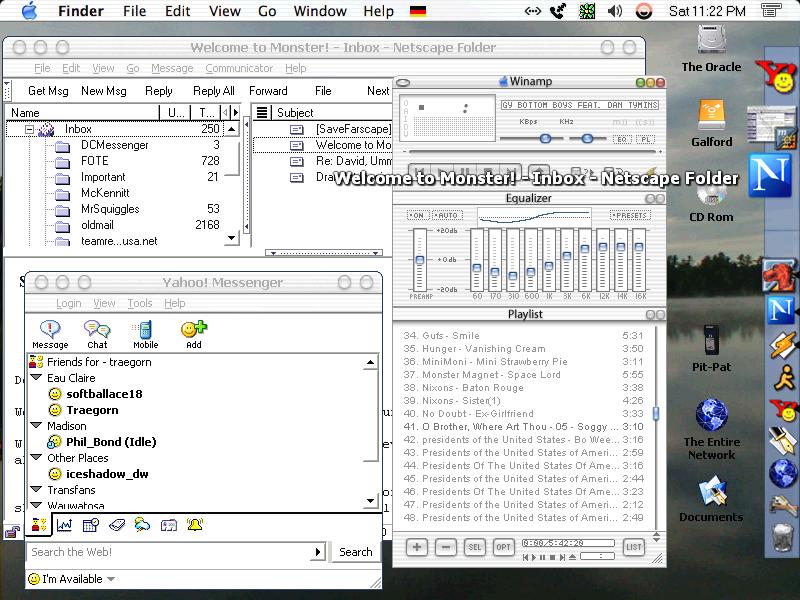Click the playlist LIST button
The width and height of the screenshot is (800, 600).
[x=633, y=547]
